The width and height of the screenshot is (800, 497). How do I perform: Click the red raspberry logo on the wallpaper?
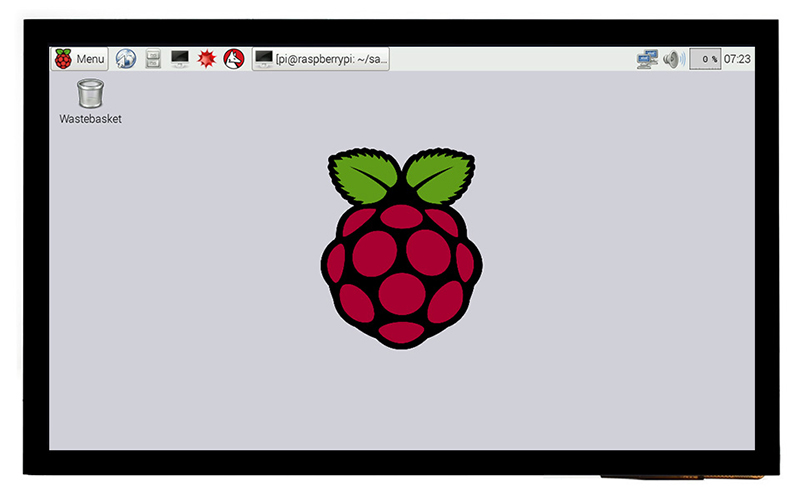[x=402, y=270]
